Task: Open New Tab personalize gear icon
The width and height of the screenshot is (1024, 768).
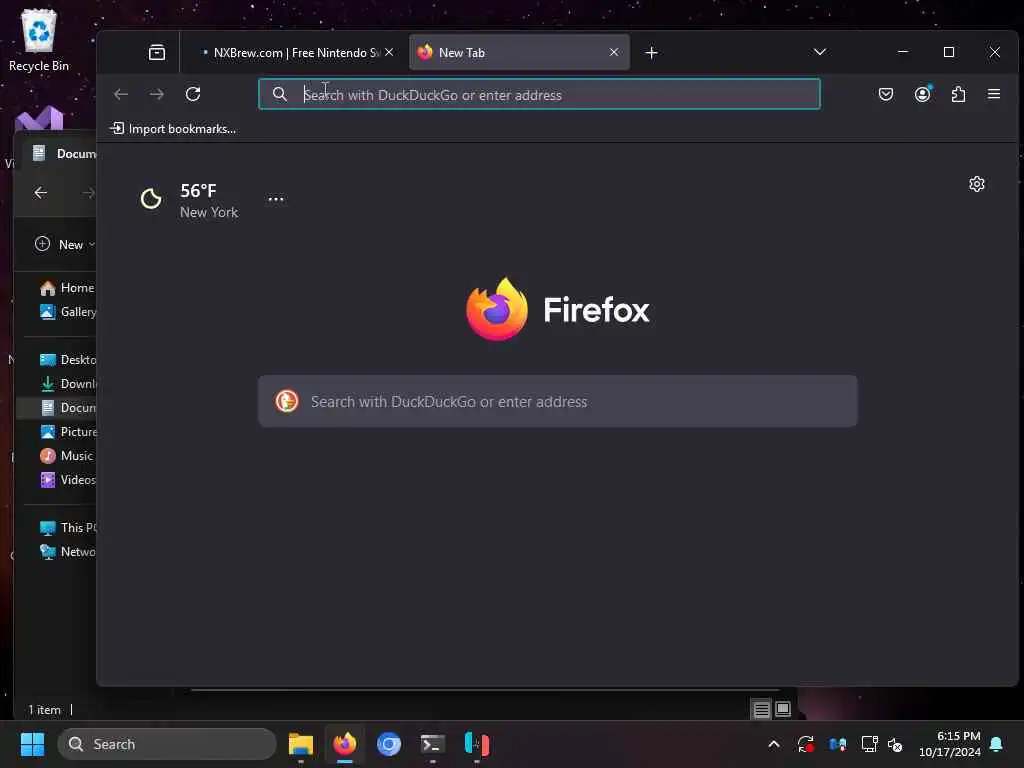Action: [x=976, y=184]
